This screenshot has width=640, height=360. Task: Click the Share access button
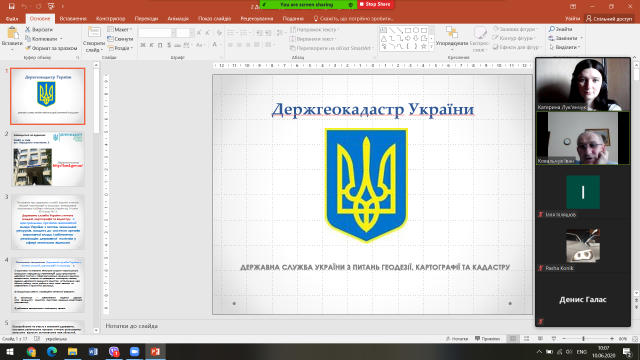pyautogui.click(x=609, y=19)
